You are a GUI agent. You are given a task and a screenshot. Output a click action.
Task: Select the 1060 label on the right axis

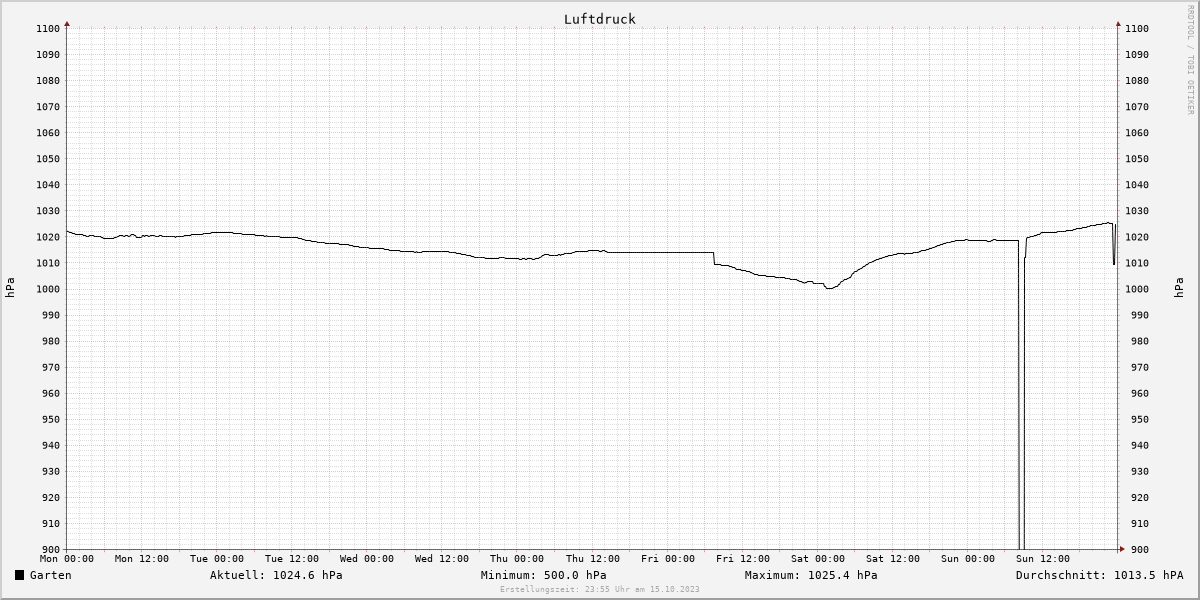(1137, 133)
